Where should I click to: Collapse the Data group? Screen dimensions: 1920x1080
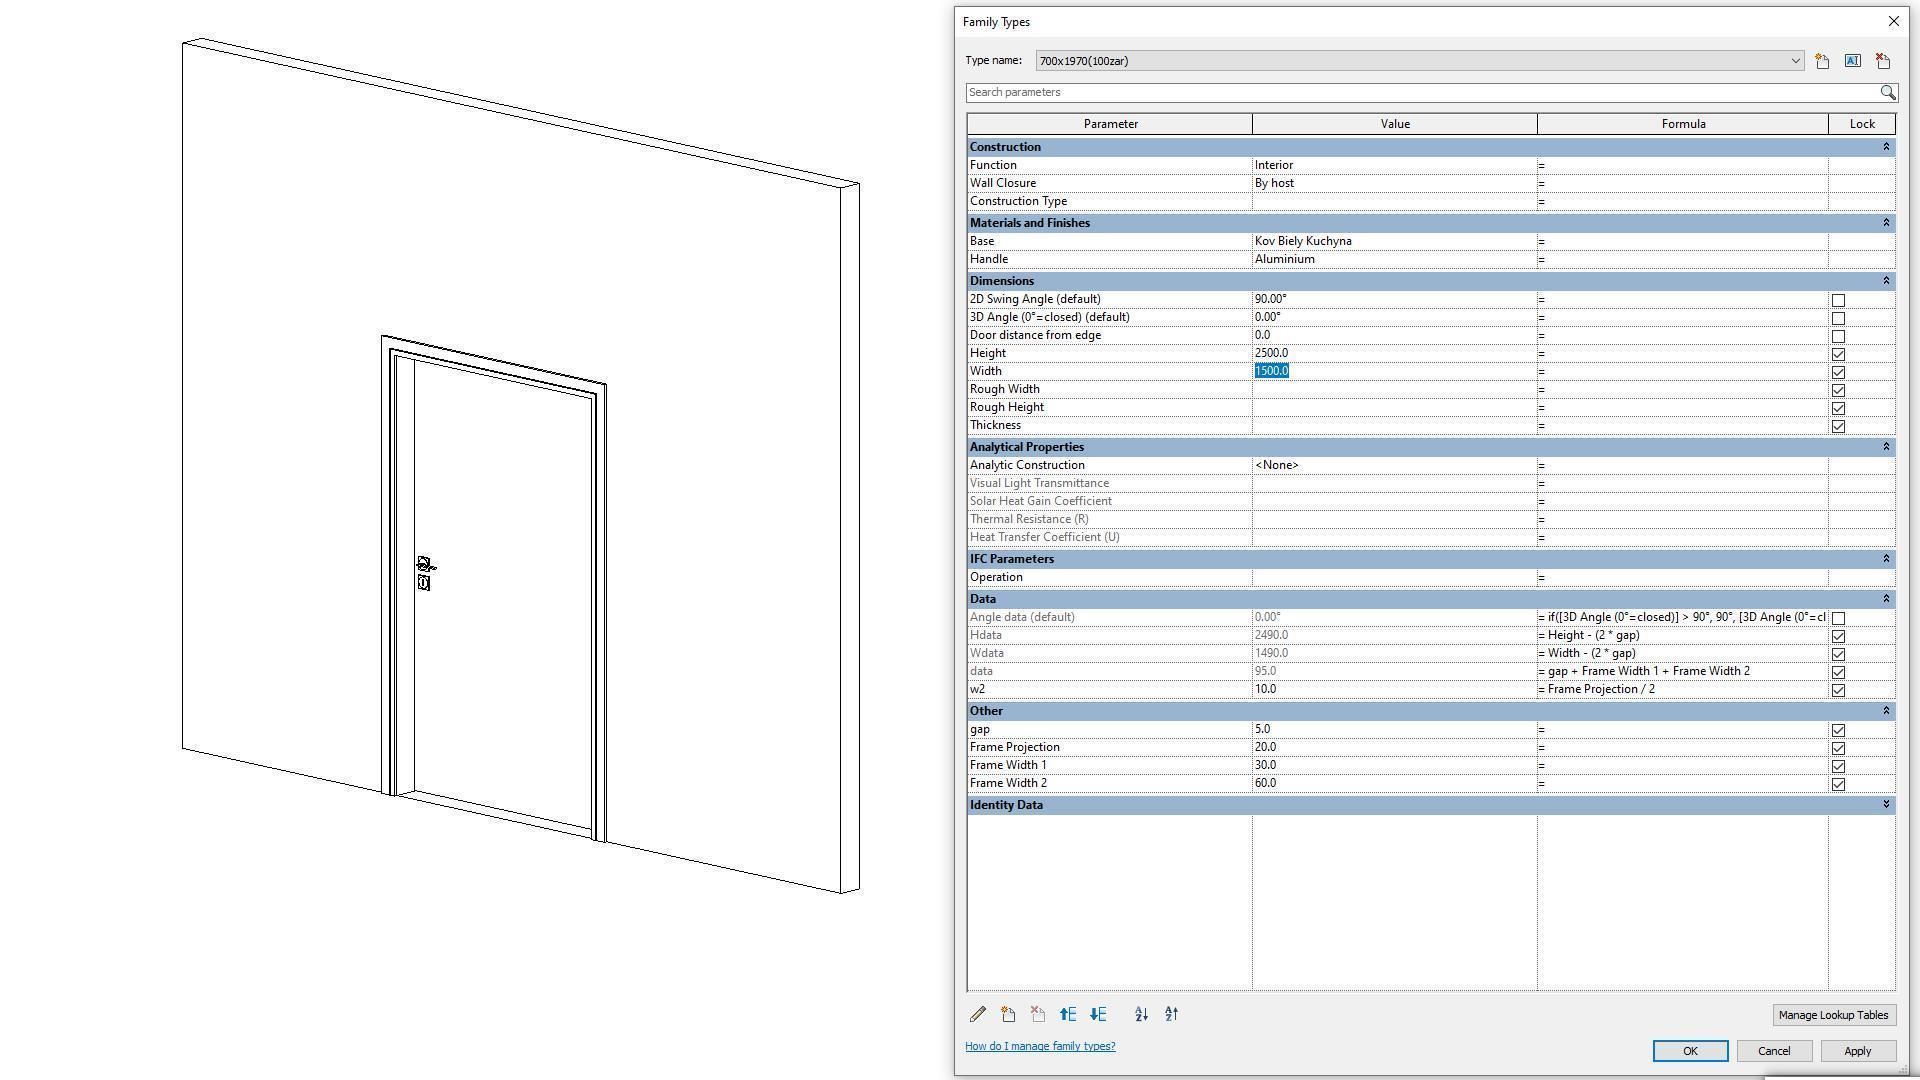coord(1886,599)
